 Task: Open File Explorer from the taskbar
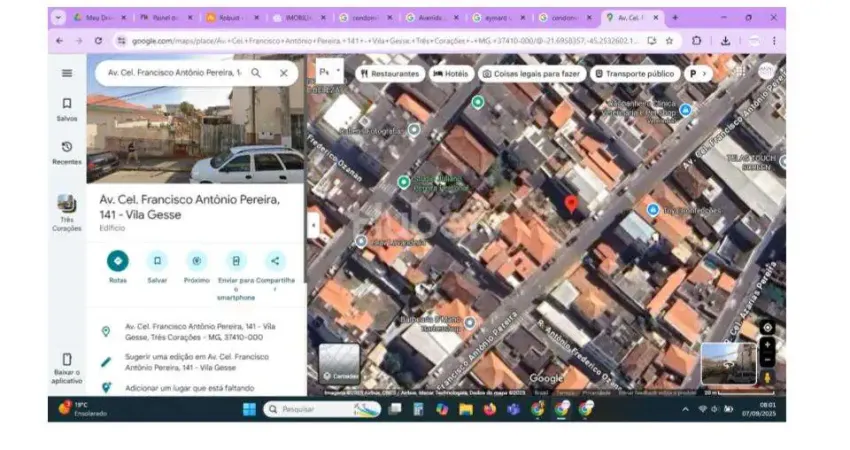[x=466, y=409]
